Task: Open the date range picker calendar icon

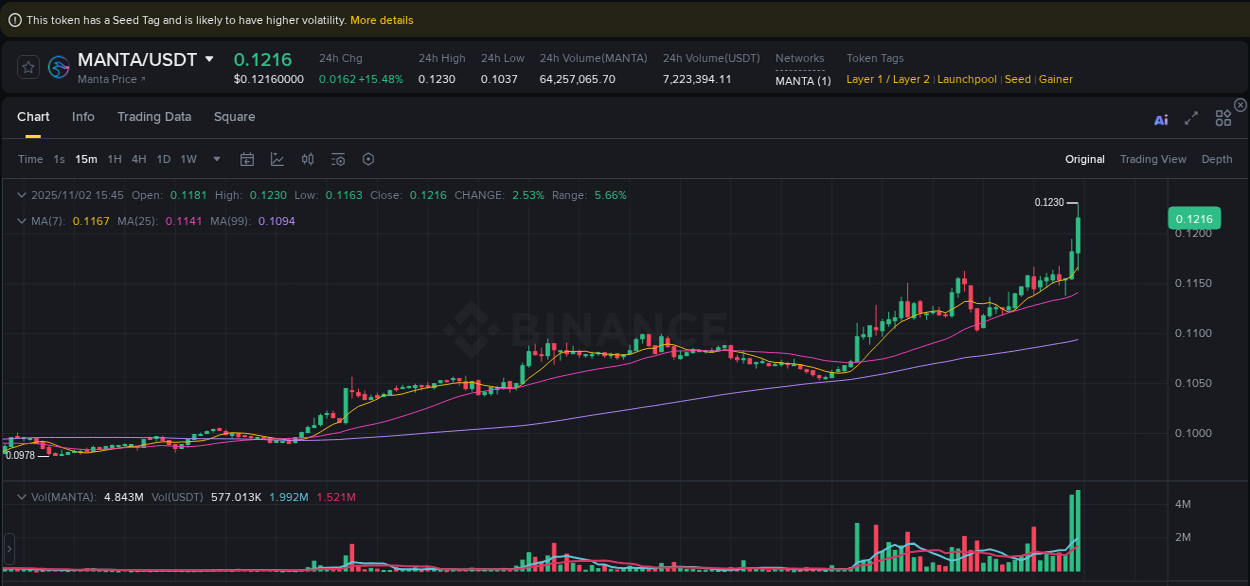Action: [247, 159]
